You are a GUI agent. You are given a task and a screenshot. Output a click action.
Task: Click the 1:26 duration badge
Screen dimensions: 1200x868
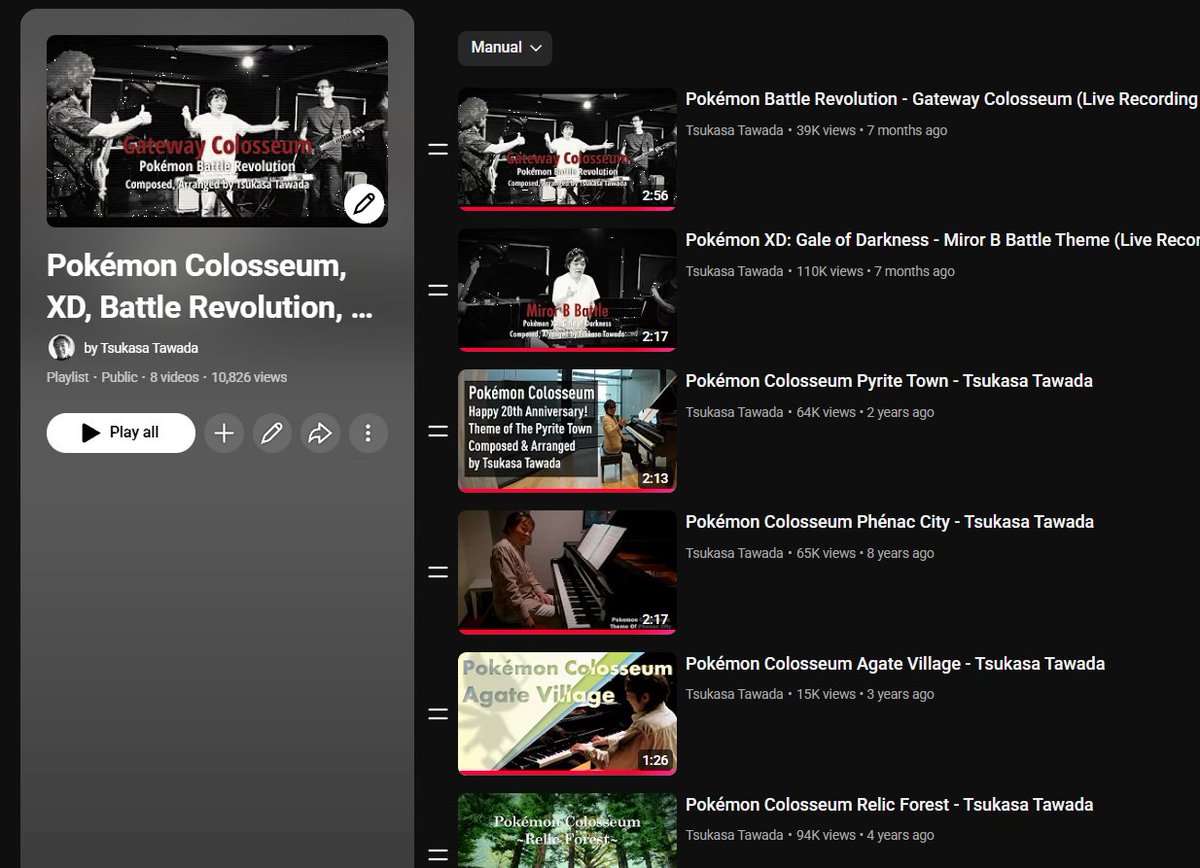(x=655, y=760)
